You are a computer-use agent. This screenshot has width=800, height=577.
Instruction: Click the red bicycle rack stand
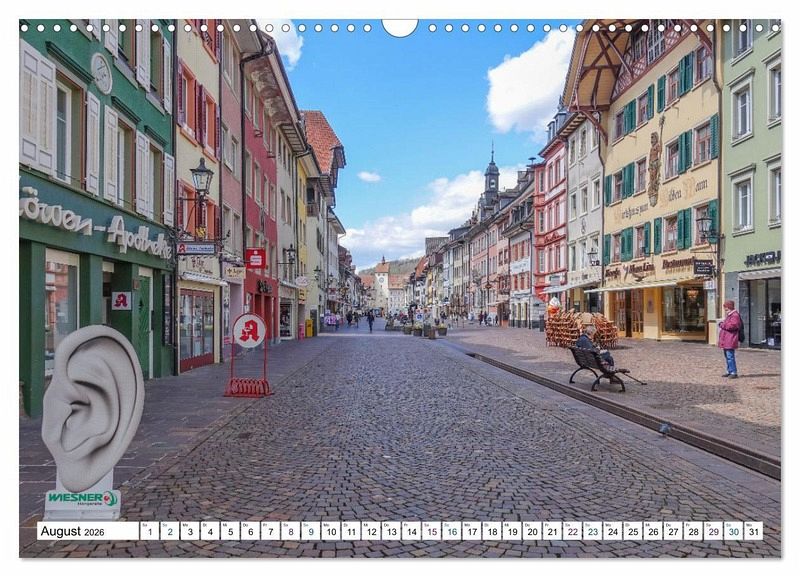coord(247,385)
